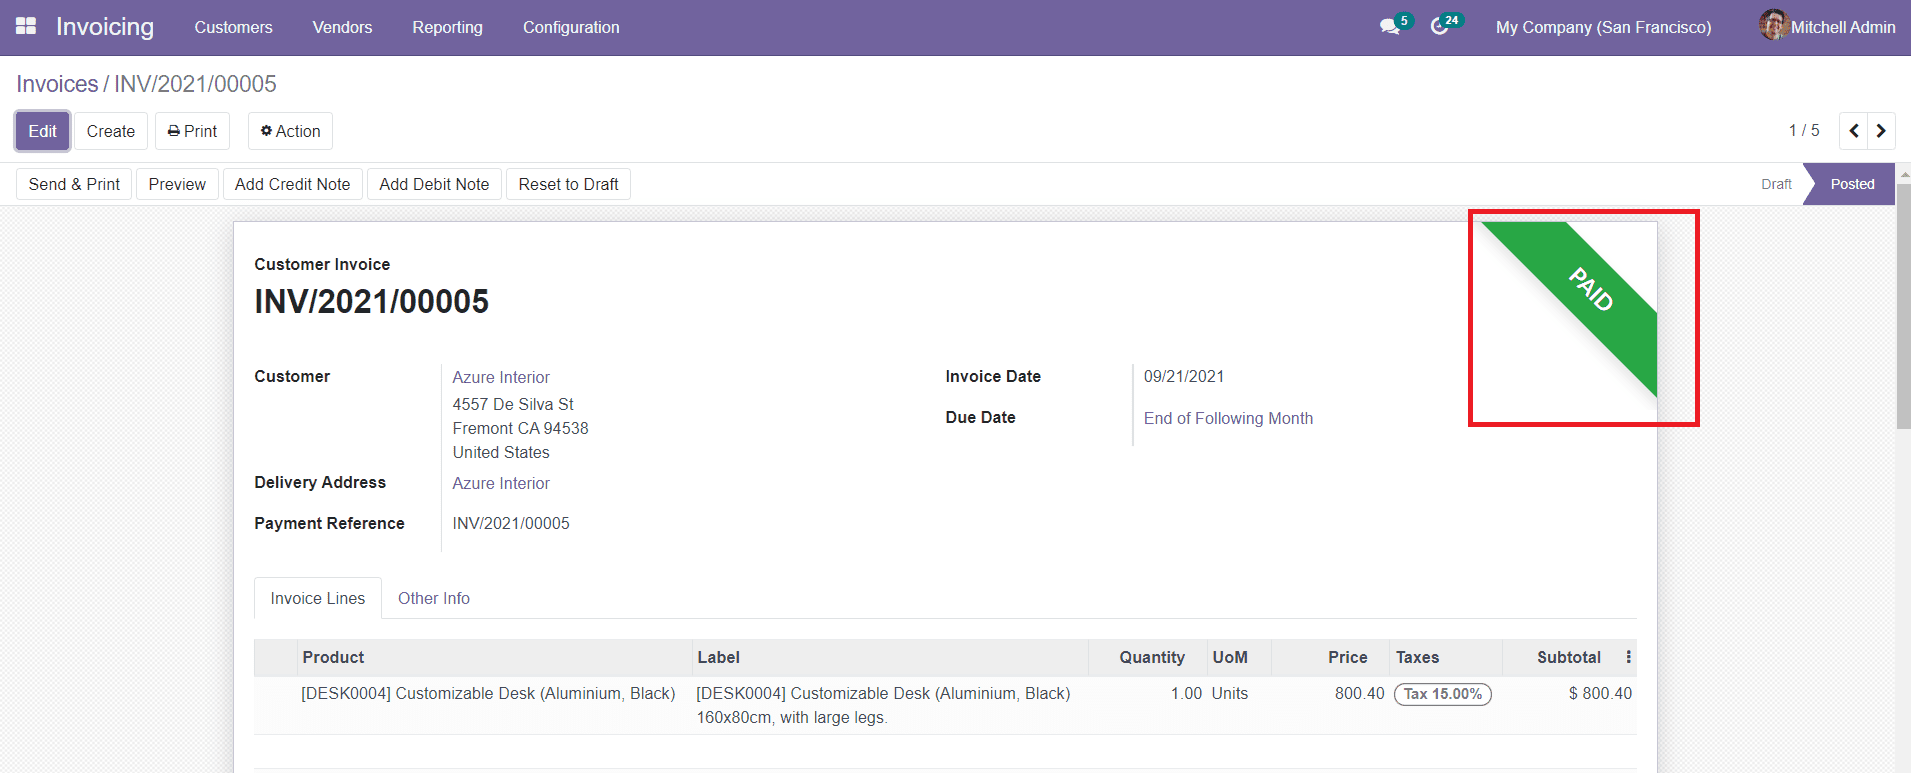Open the Reporting menu
The image size is (1911, 773).
[447, 27]
